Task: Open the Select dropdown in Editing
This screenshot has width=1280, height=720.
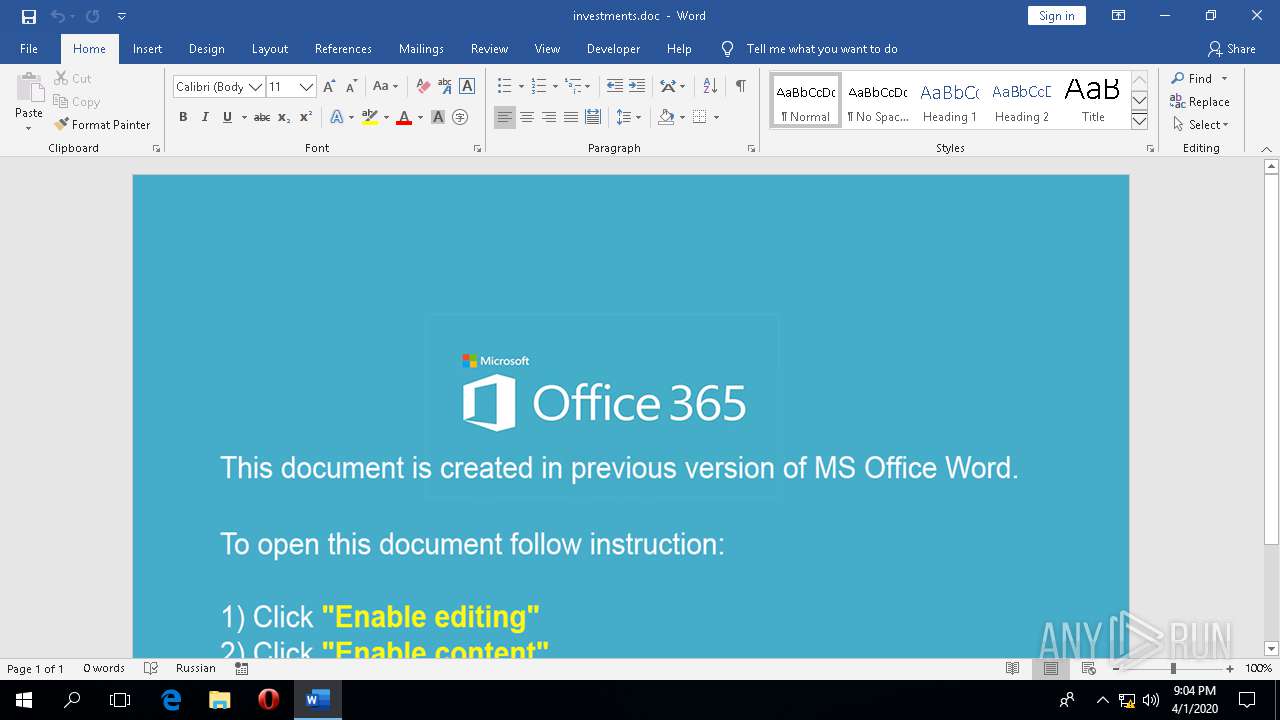Action: 1201,125
